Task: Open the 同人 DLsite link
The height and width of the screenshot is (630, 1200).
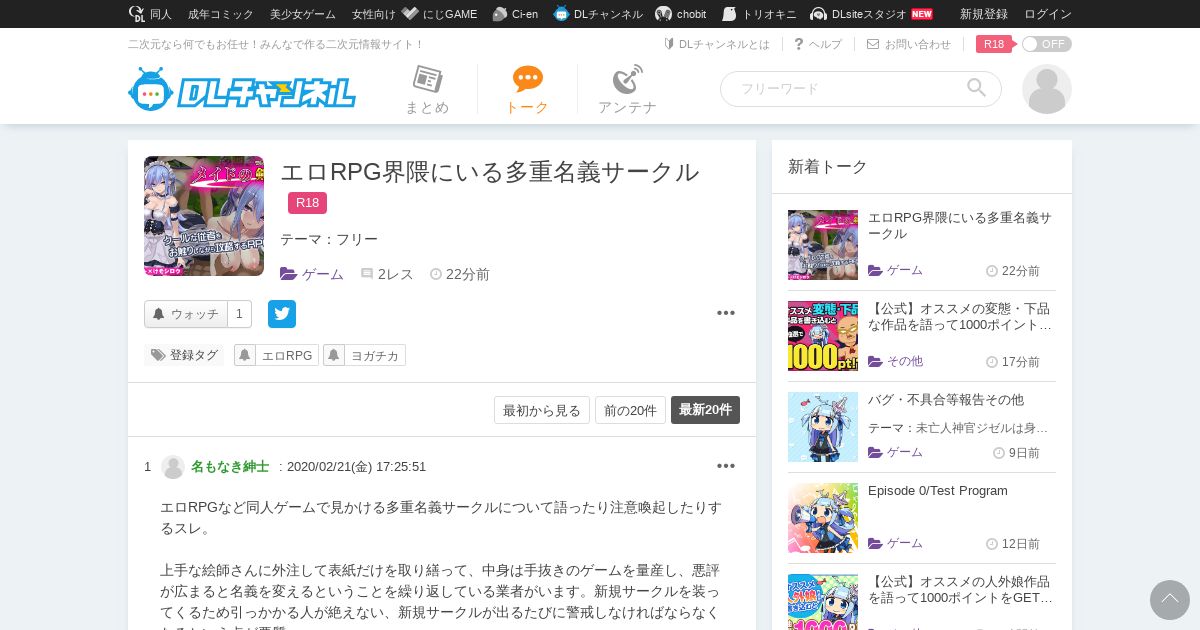Action: click(151, 14)
